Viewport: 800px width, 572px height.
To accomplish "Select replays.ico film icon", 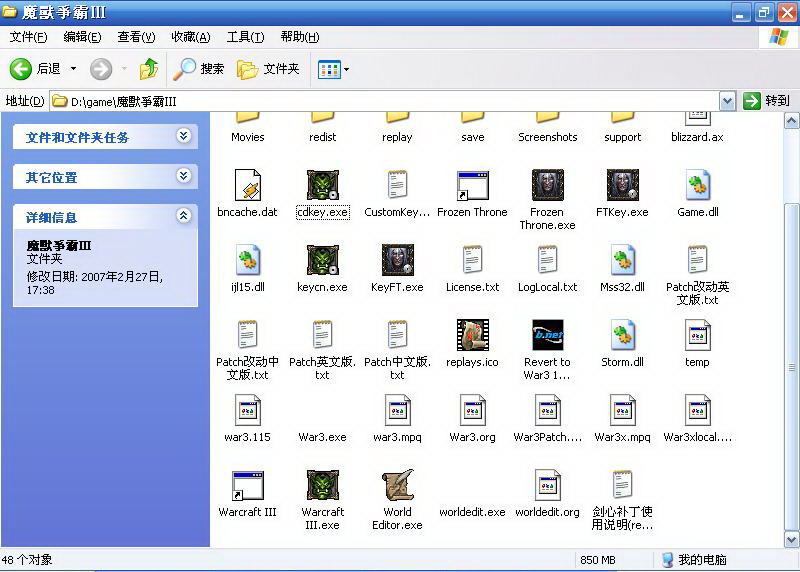I will [472, 335].
